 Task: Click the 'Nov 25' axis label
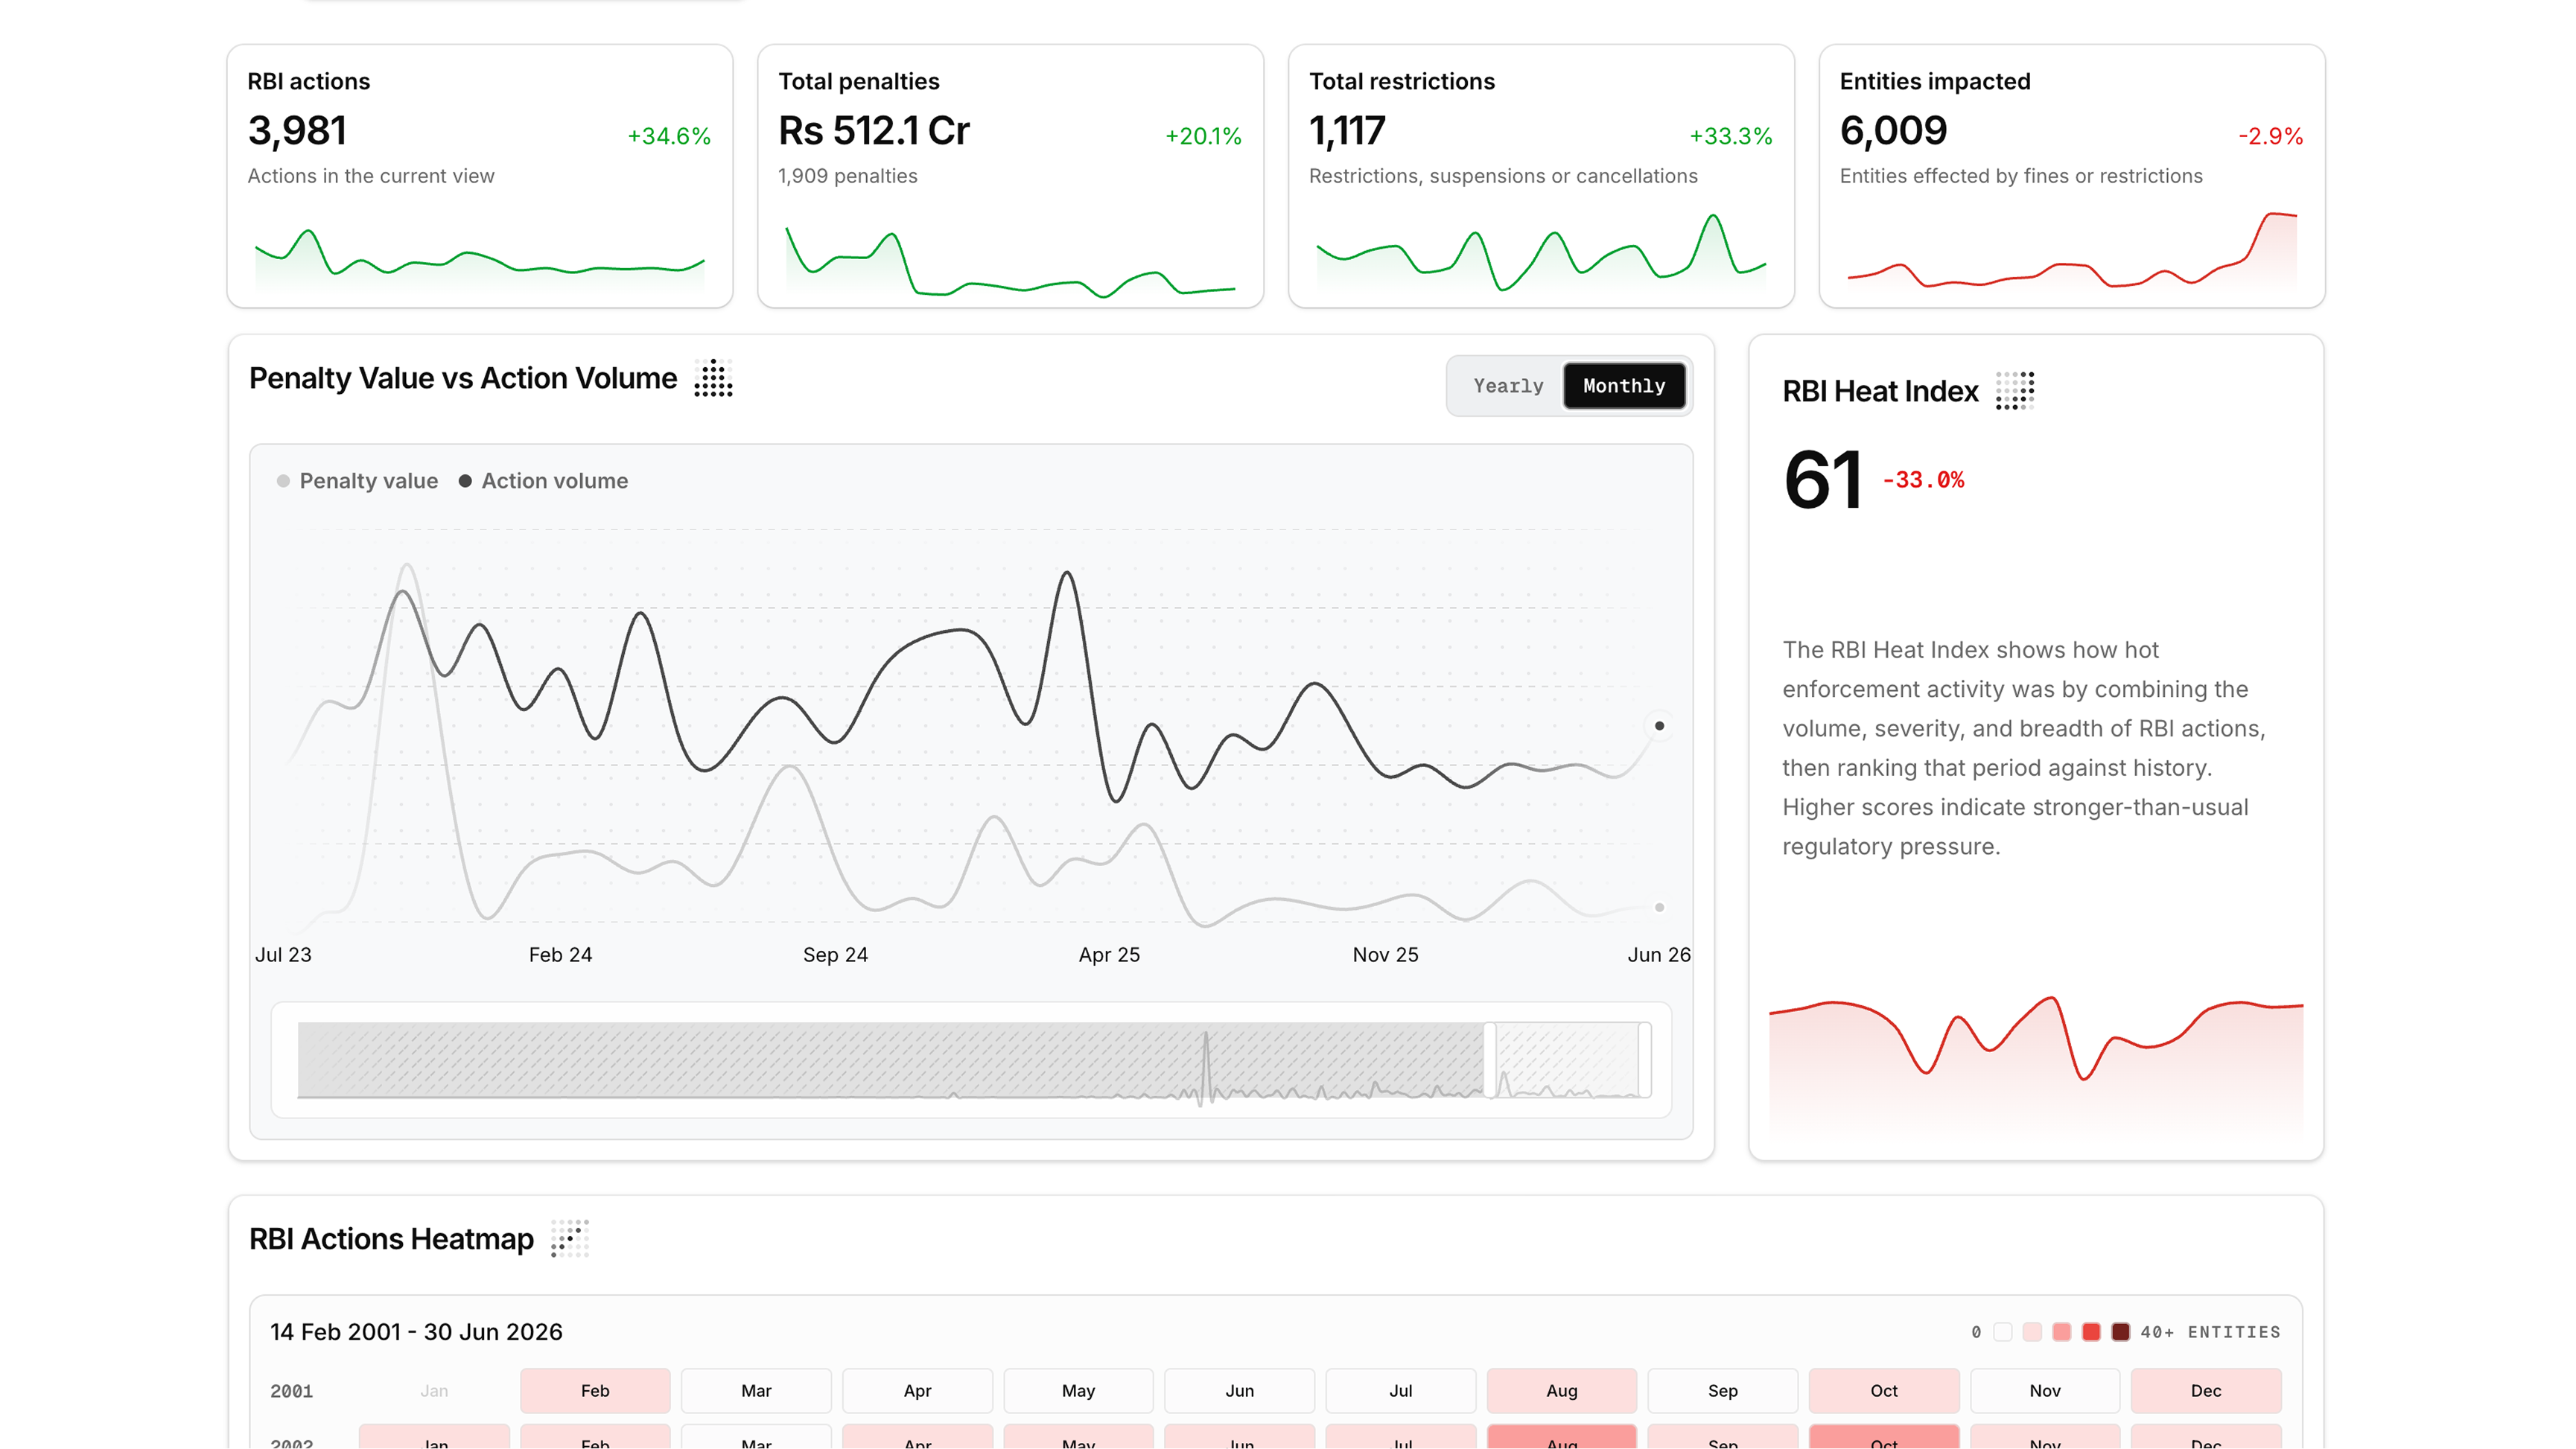pyautogui.click(x=1385, y=955)
